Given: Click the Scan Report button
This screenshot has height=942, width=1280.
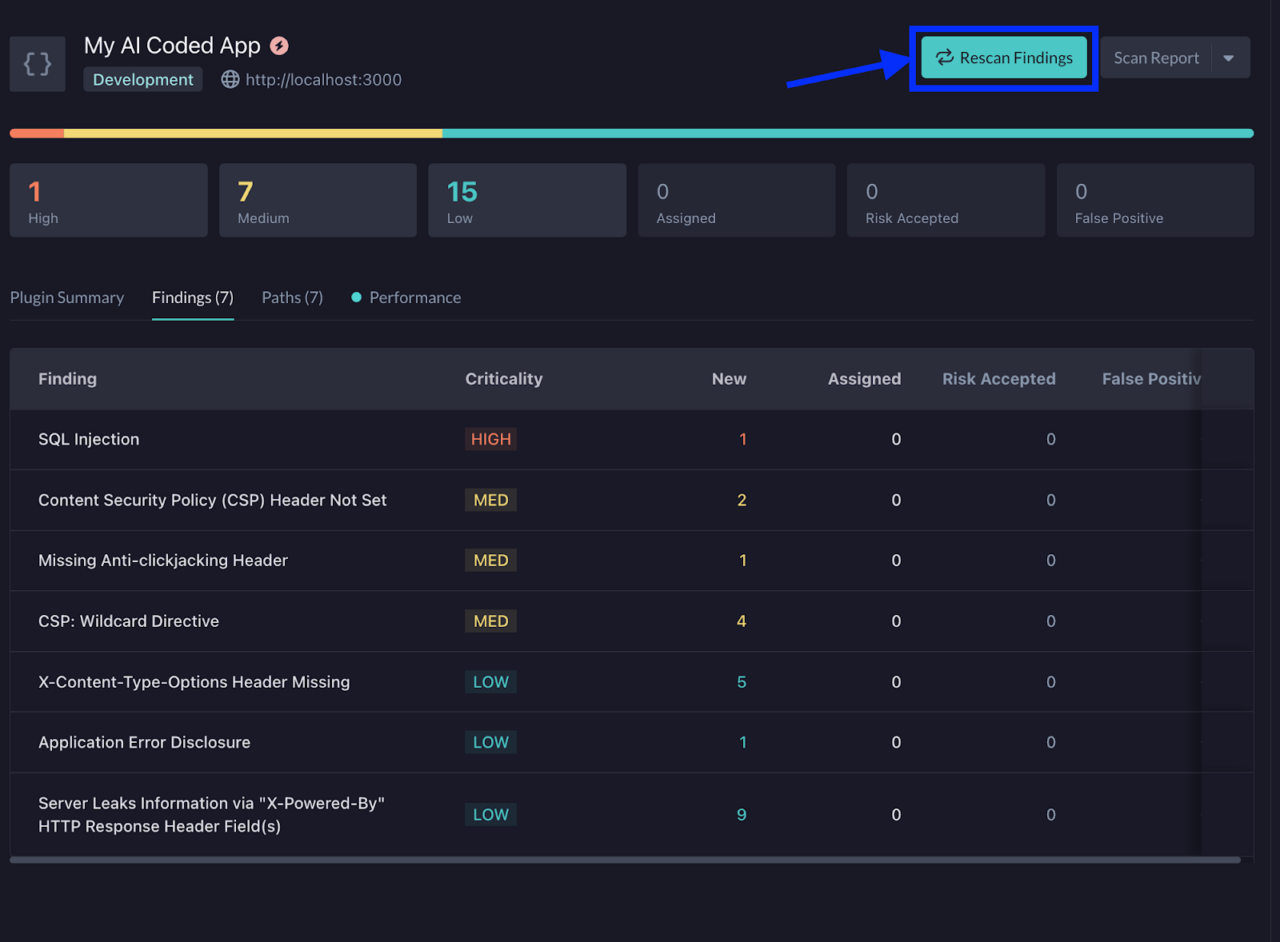Looking at the screenshot, I should (x=1156, y=57).
